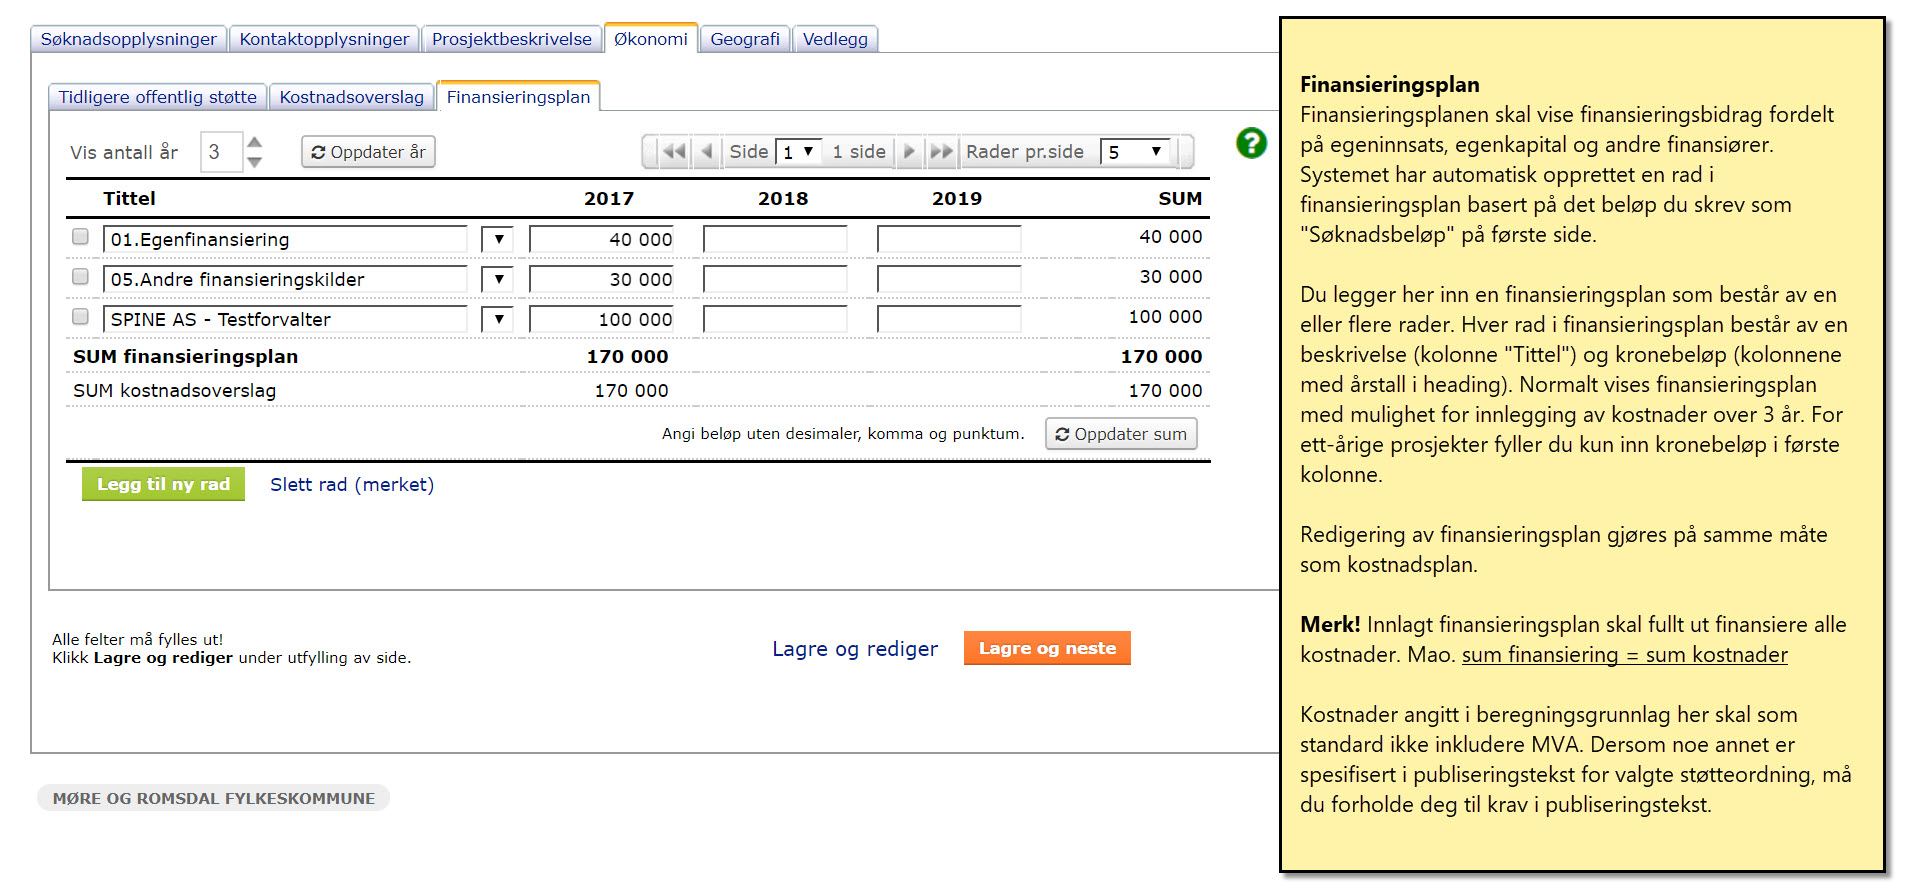This screenshot has height=891, width=1921.
Task: Click the 2019 field for SPINE AS row
Action: 949,319
